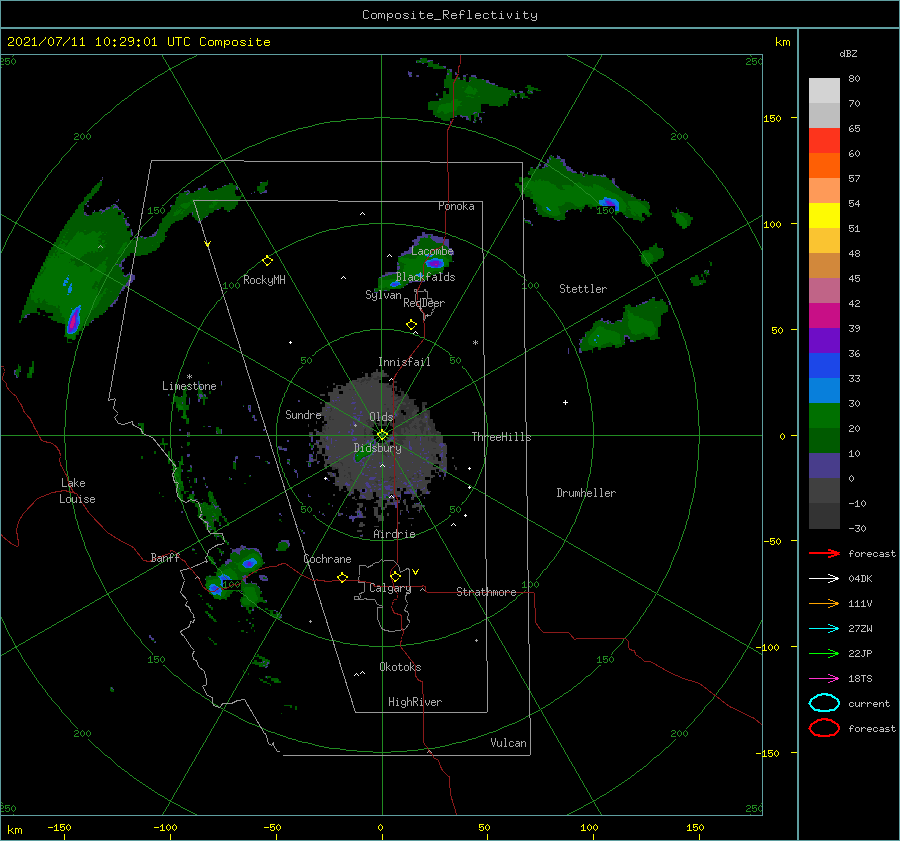Click the HighRiver label
Image resolution: width=900 pixels, height=841 pixels.
click(414, 702)
